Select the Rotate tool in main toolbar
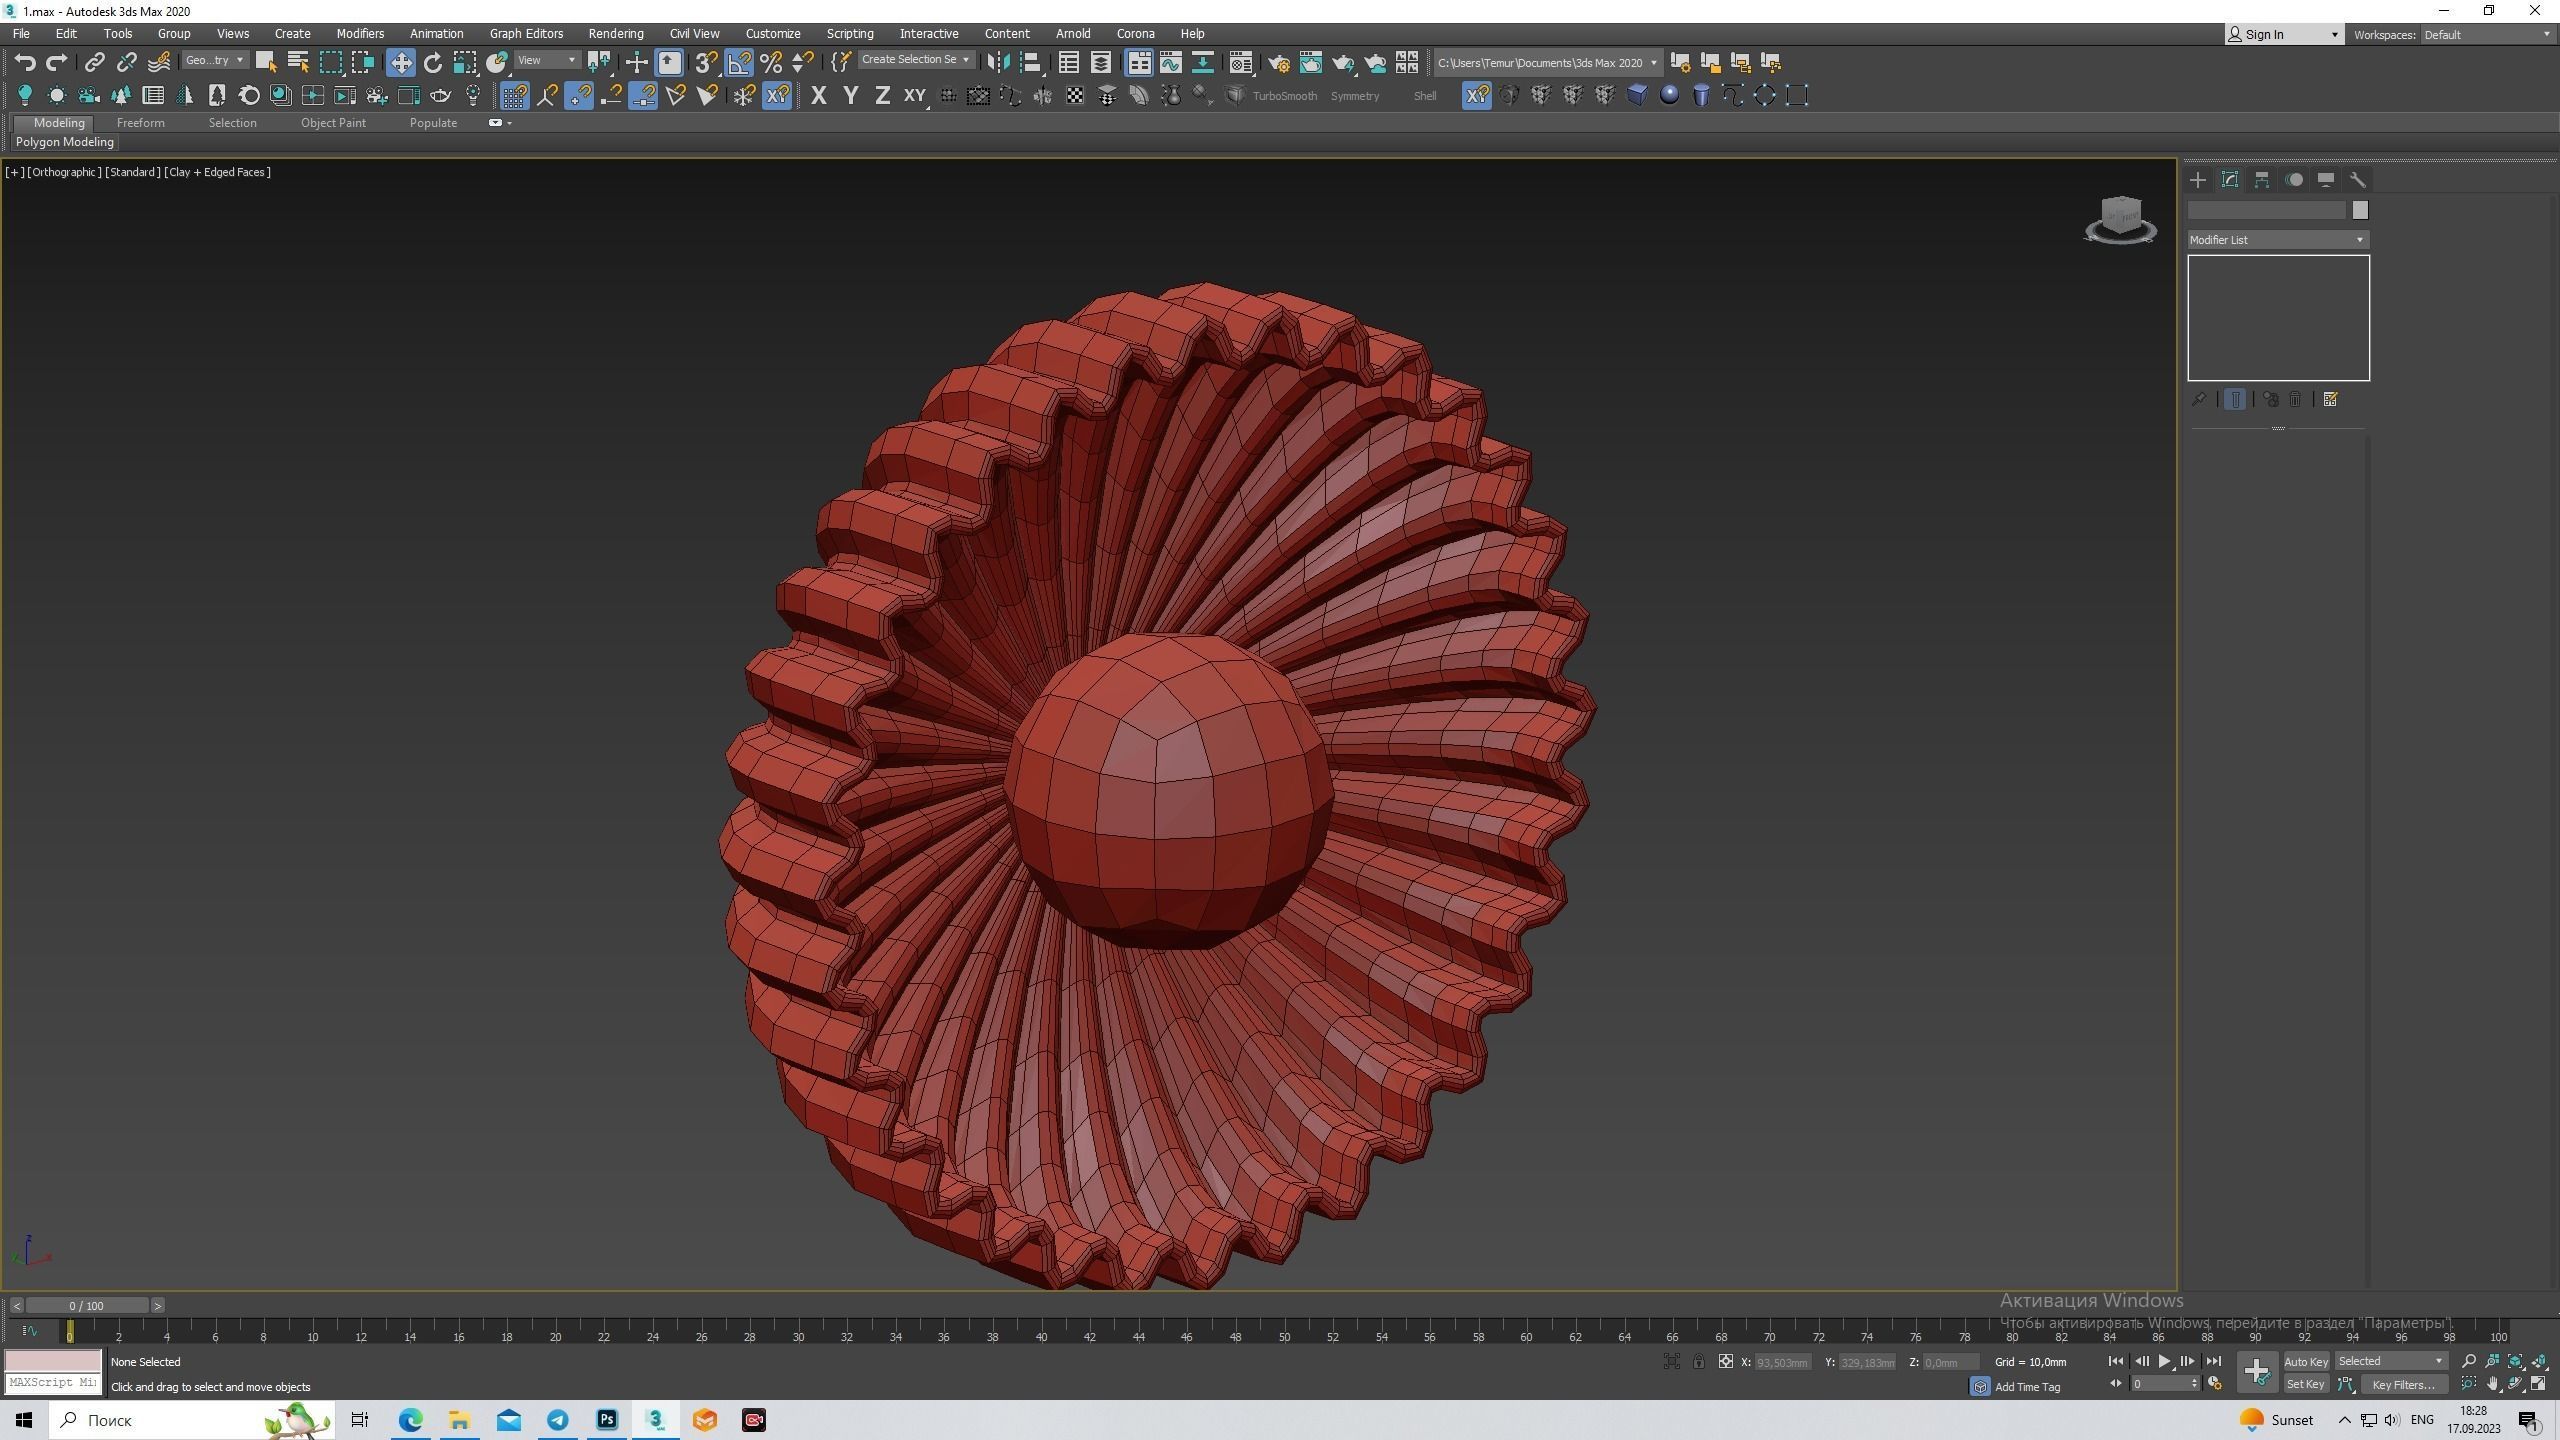The width and height of the screenshot is (2560, 1440). pos(432,63)
